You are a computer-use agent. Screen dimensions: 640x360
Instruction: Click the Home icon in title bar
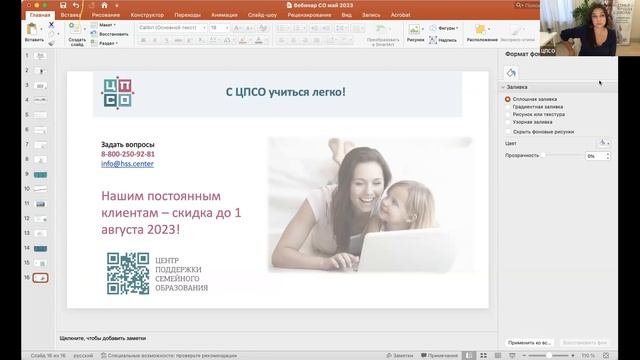click(104, 5)
